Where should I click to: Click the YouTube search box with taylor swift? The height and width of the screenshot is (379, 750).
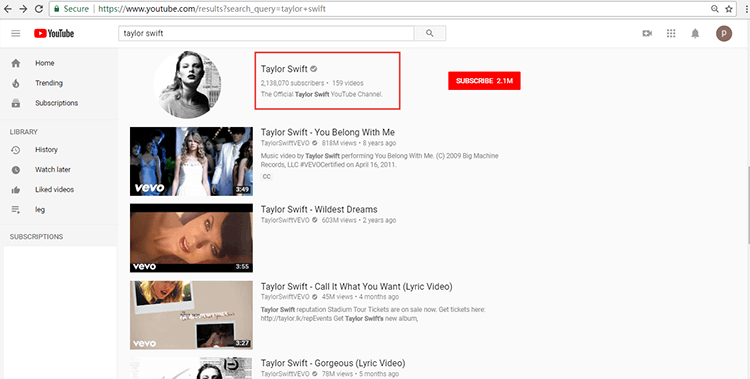(266, 33)
